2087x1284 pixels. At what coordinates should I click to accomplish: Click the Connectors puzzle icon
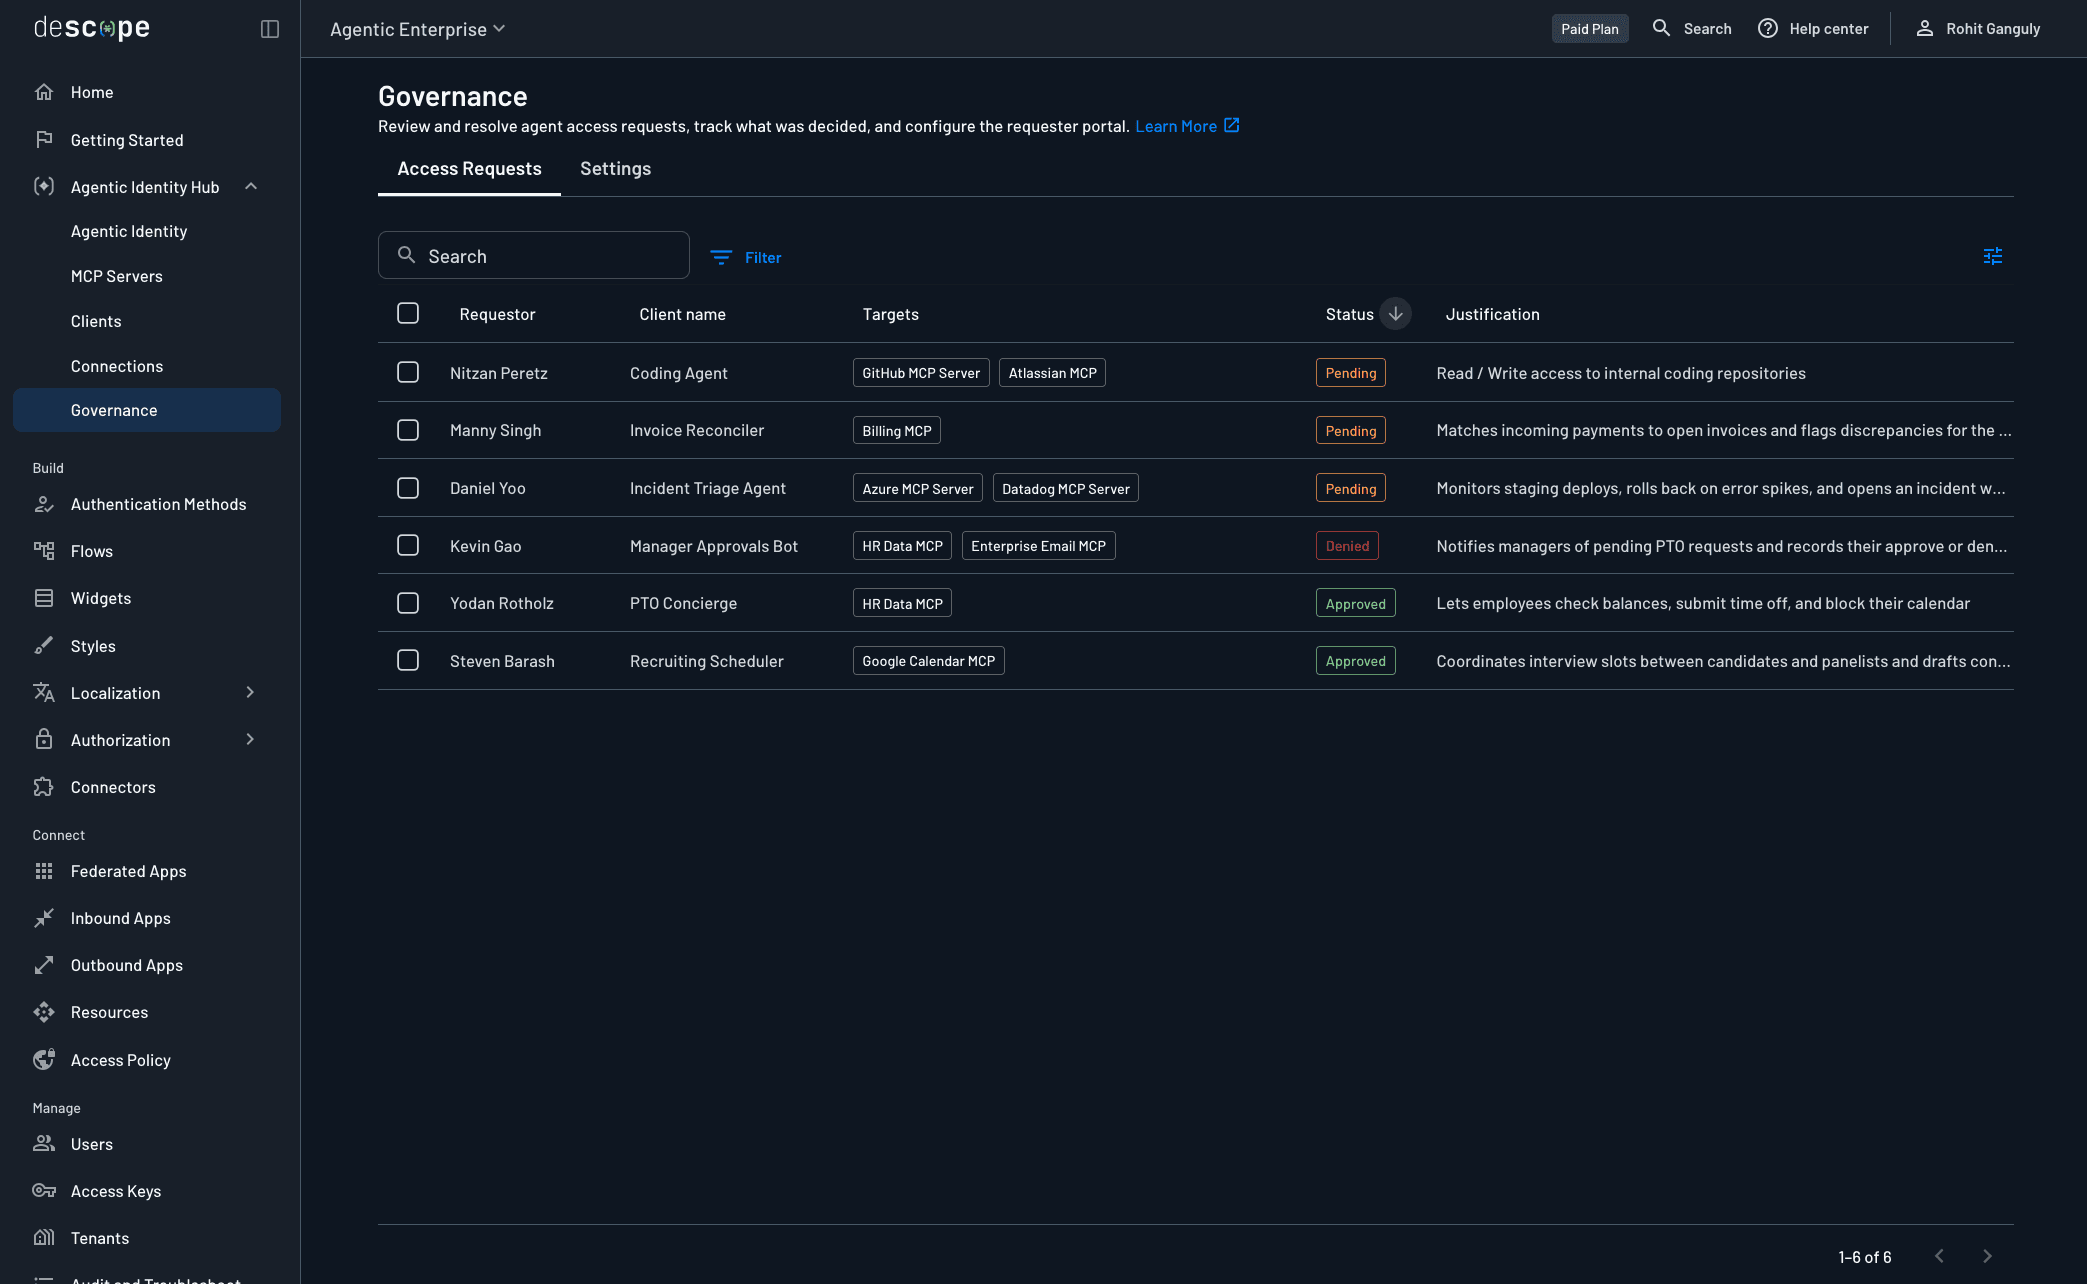tap(44, 787)
